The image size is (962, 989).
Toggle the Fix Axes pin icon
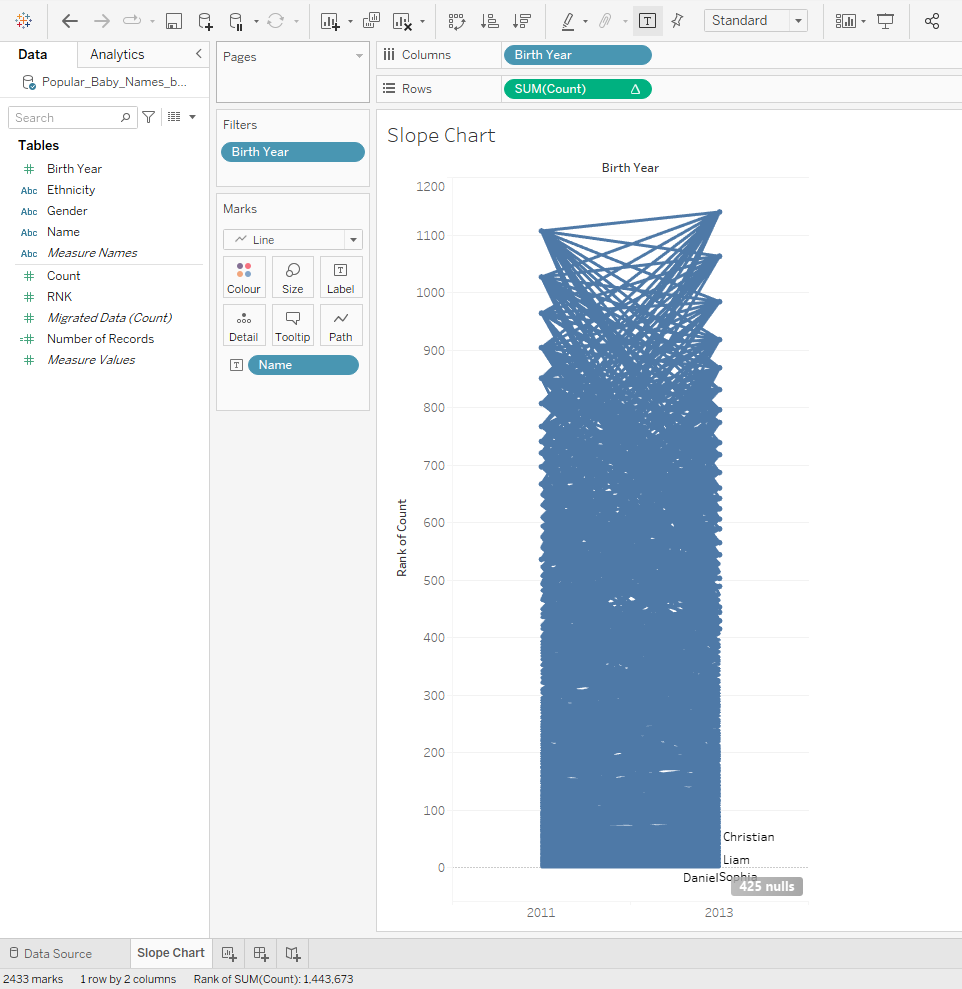(x=678, y=21)
